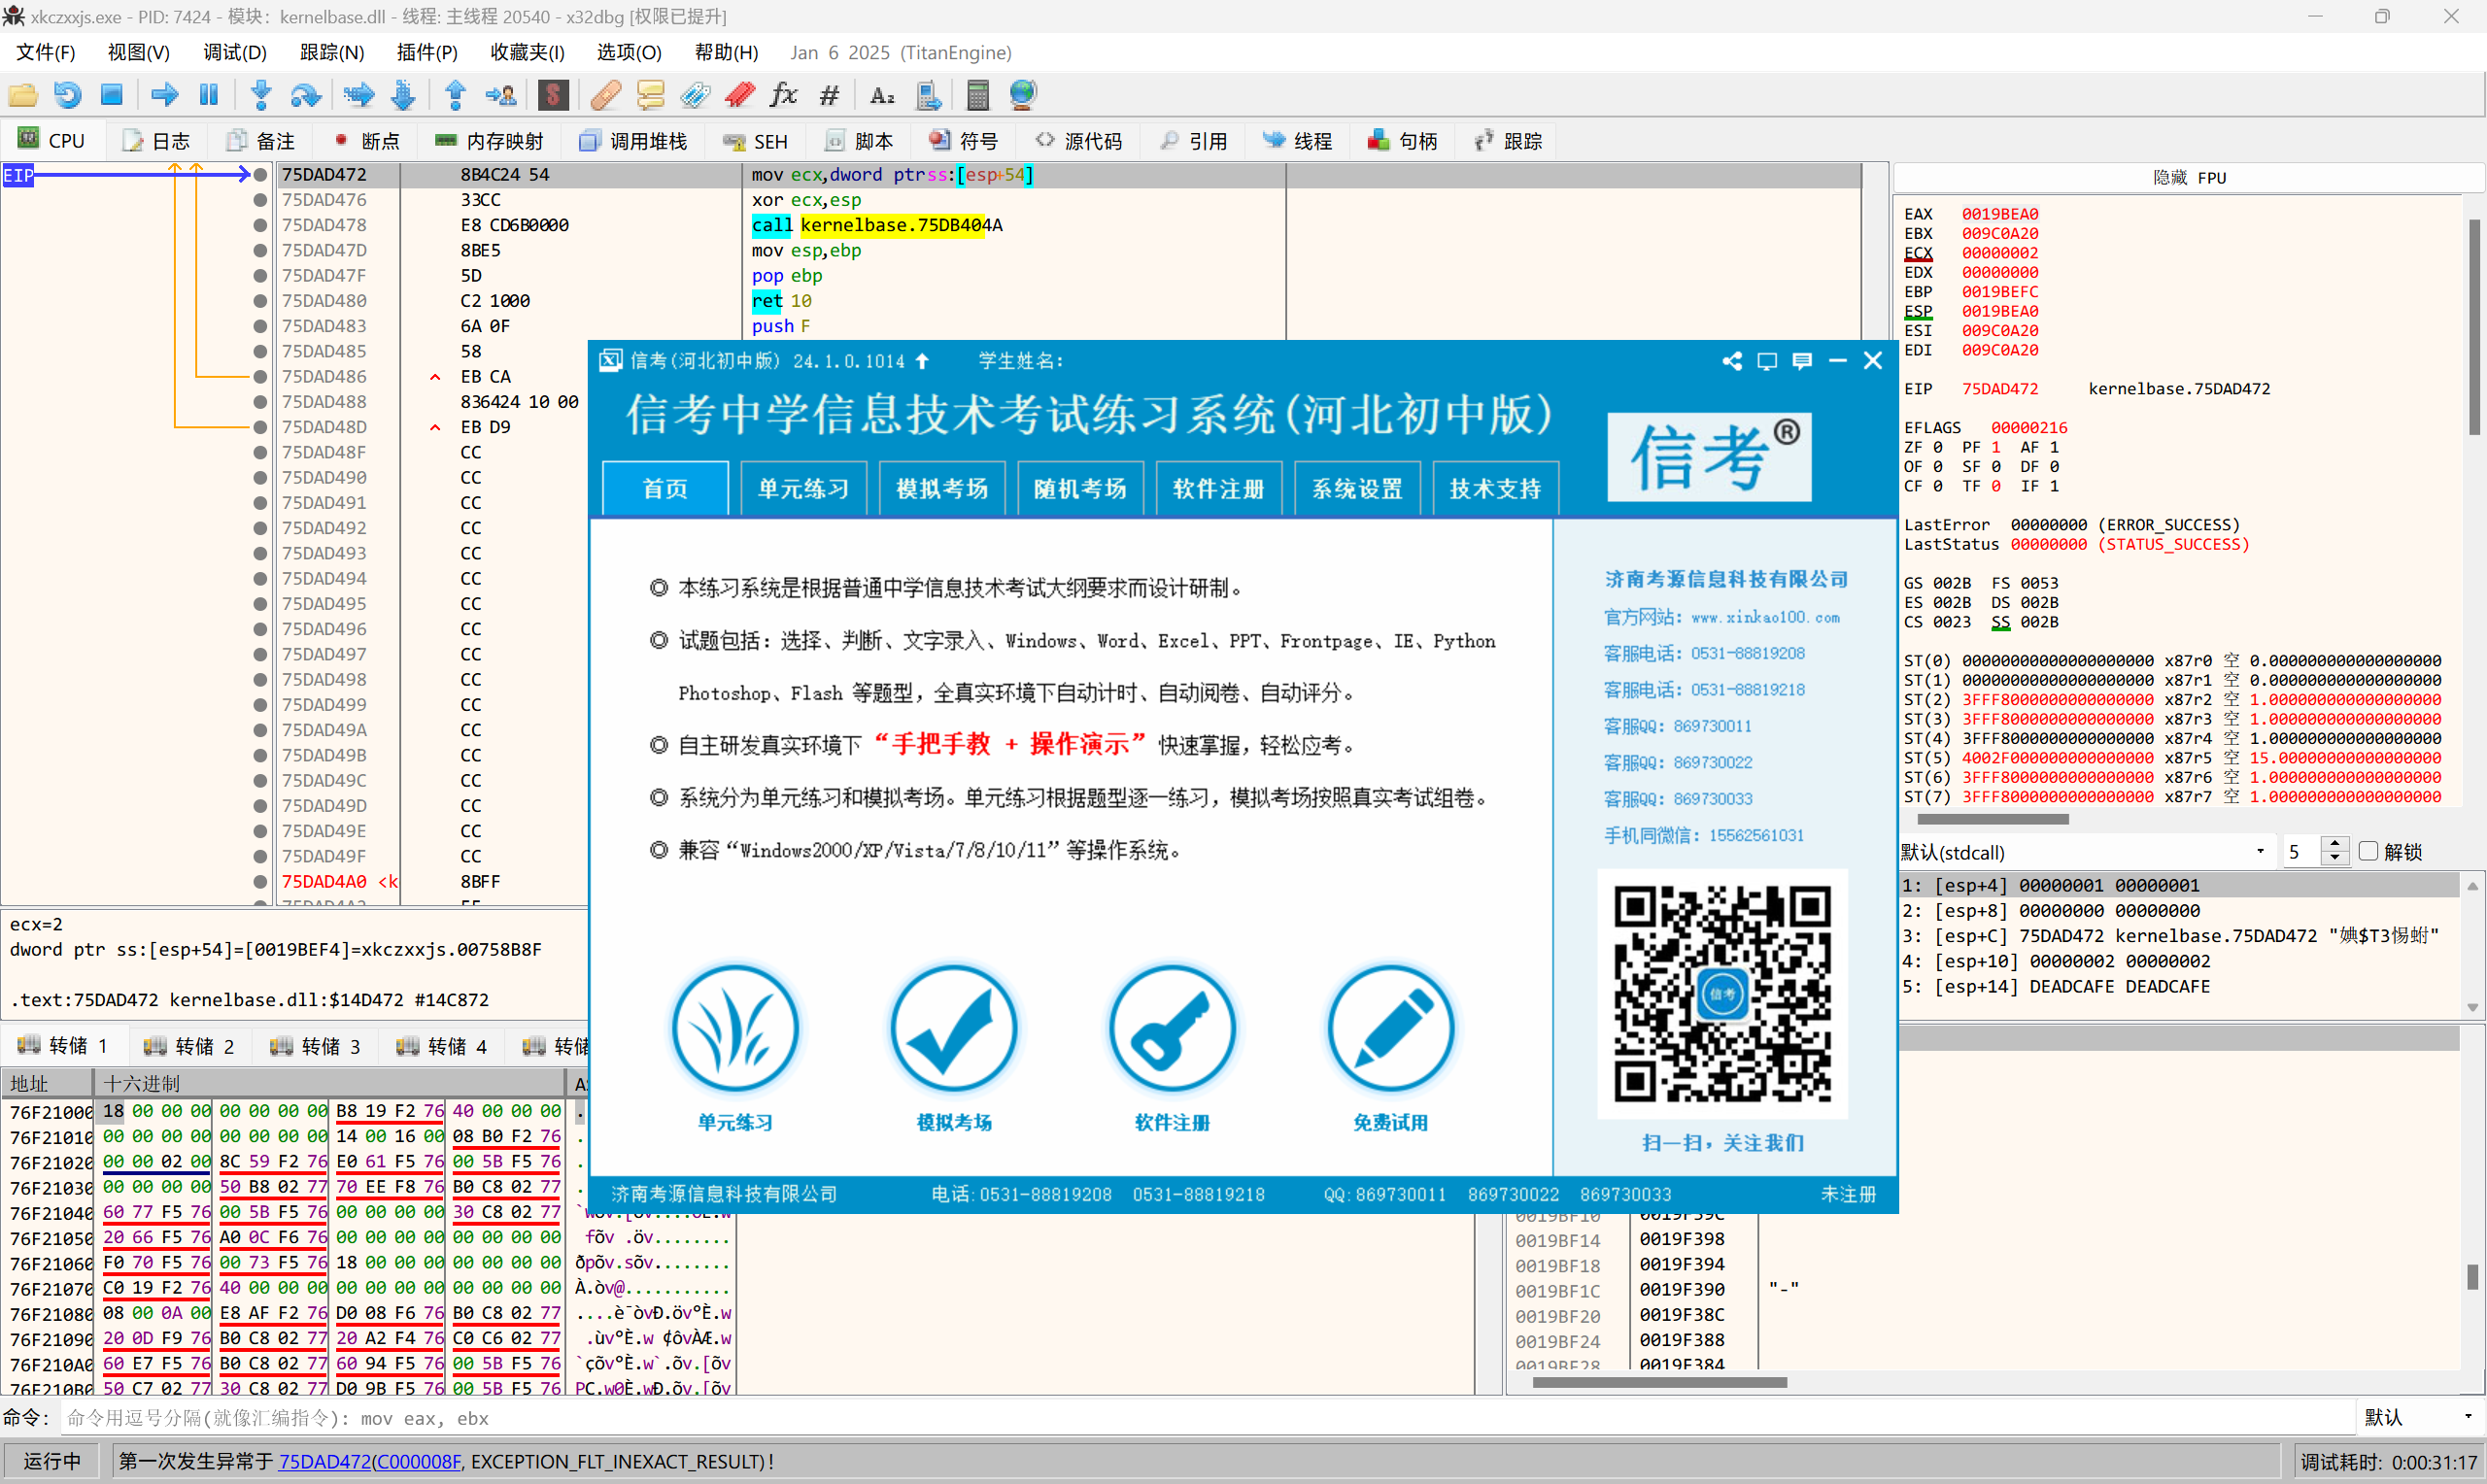Image resolution: width=2487 pixels, height=1484 pixels.
Task: Switch to the 断点 tab
Action: (366, 141)
